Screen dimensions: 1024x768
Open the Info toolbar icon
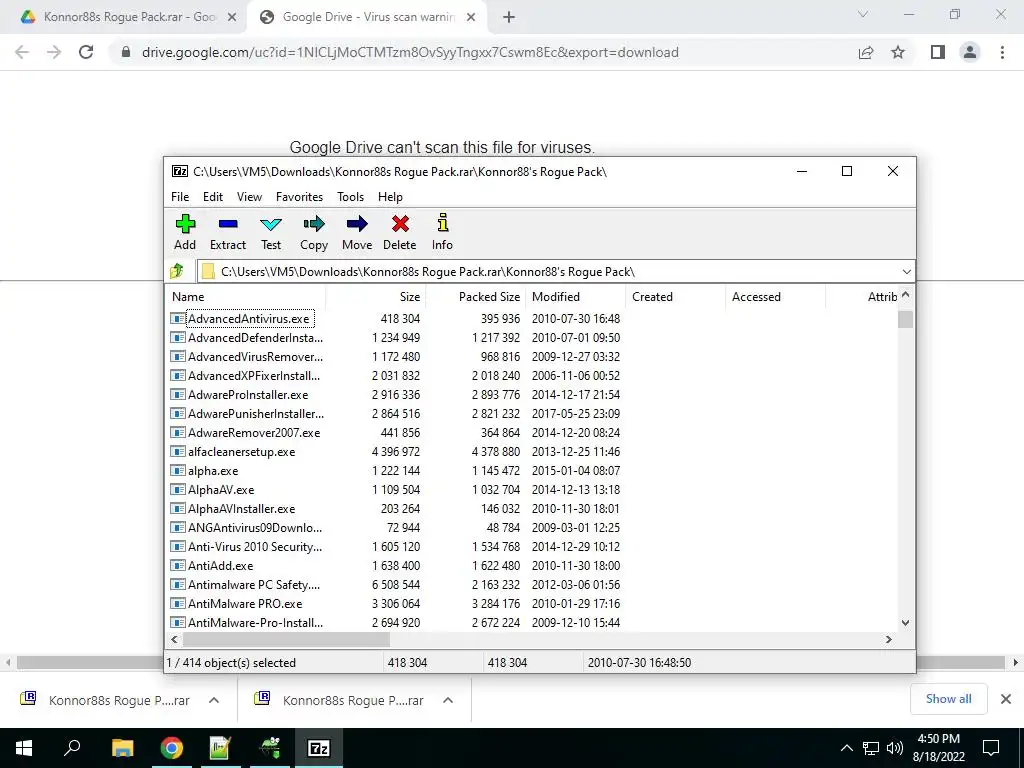point(442,232)
